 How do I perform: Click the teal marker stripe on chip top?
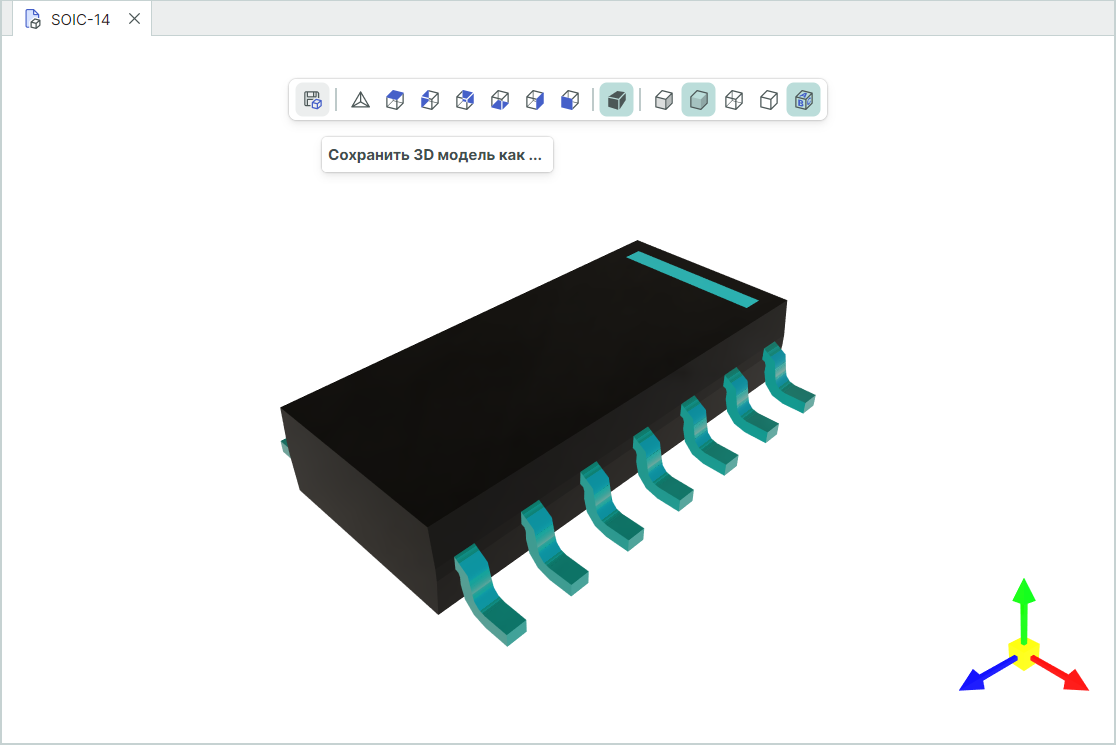click(692, 279)
